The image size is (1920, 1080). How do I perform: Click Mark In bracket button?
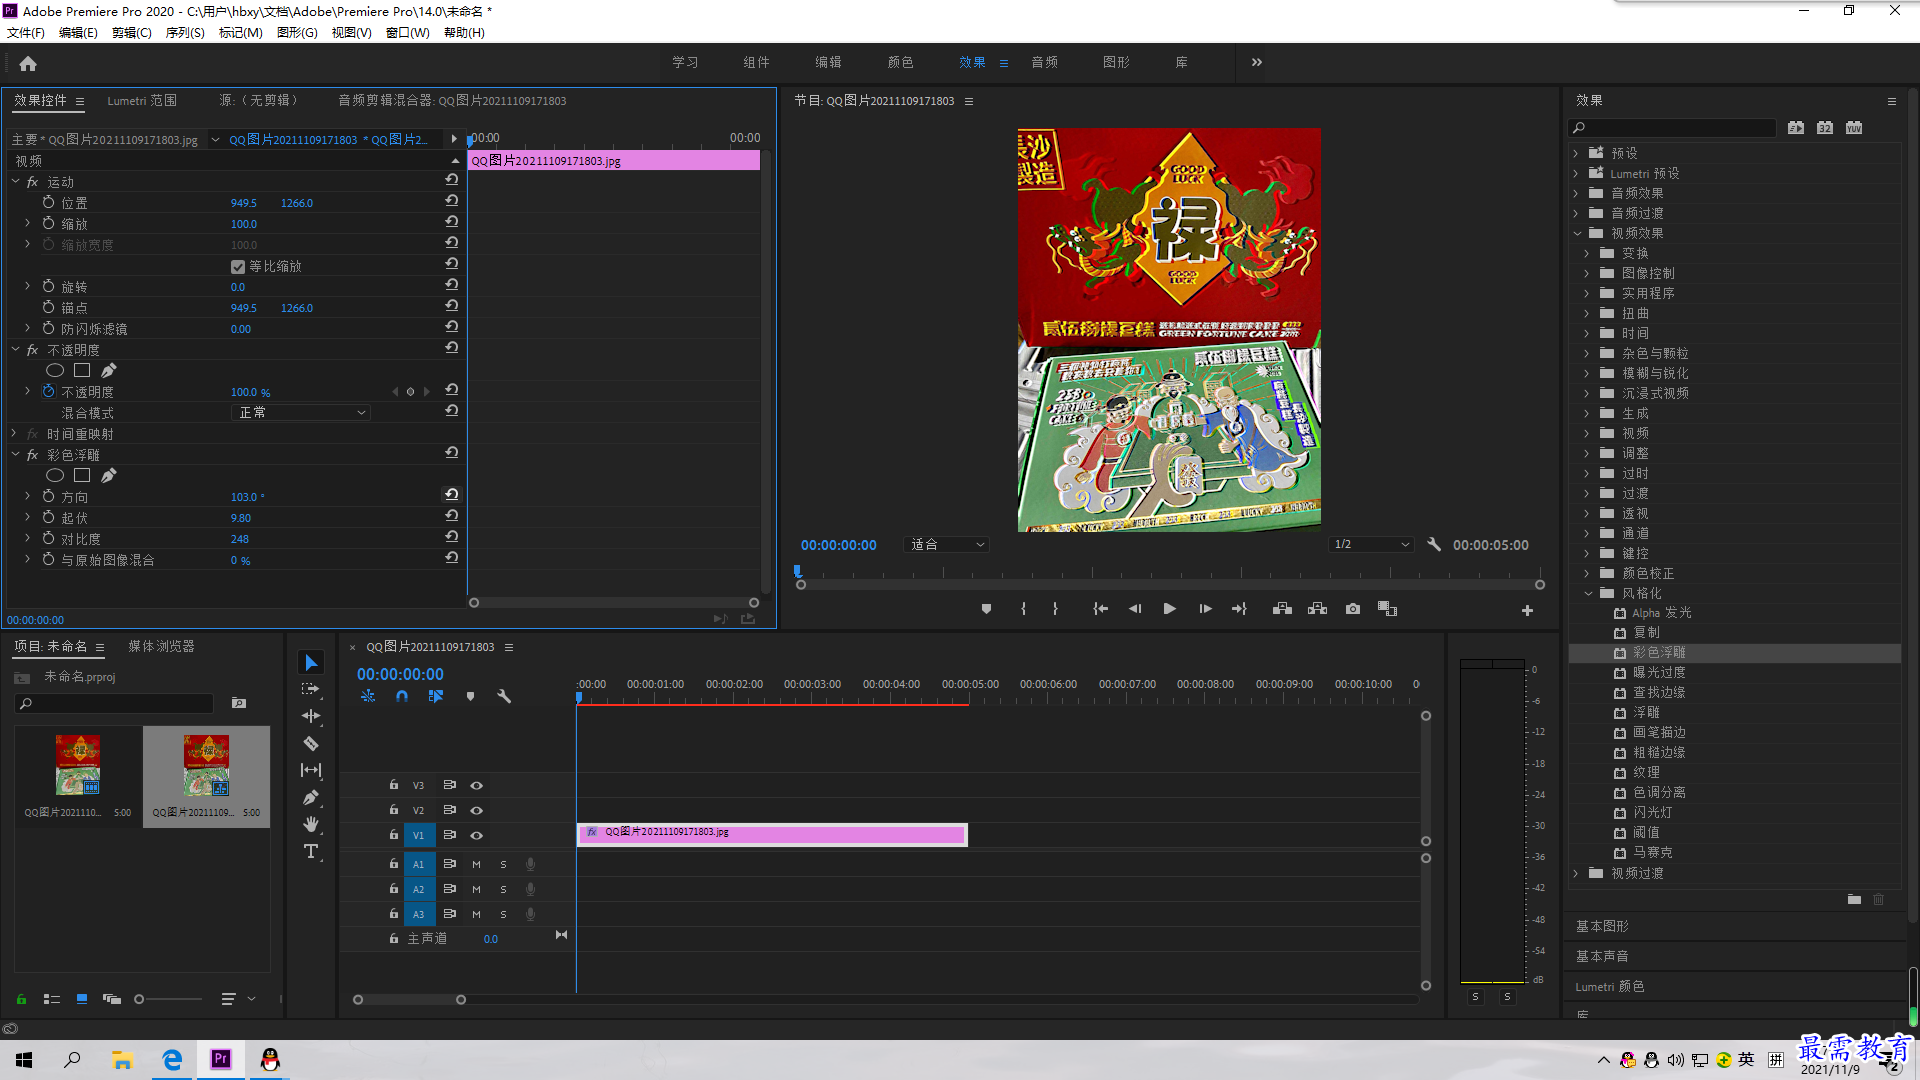pyautogui.click(x=1023, y=609)
